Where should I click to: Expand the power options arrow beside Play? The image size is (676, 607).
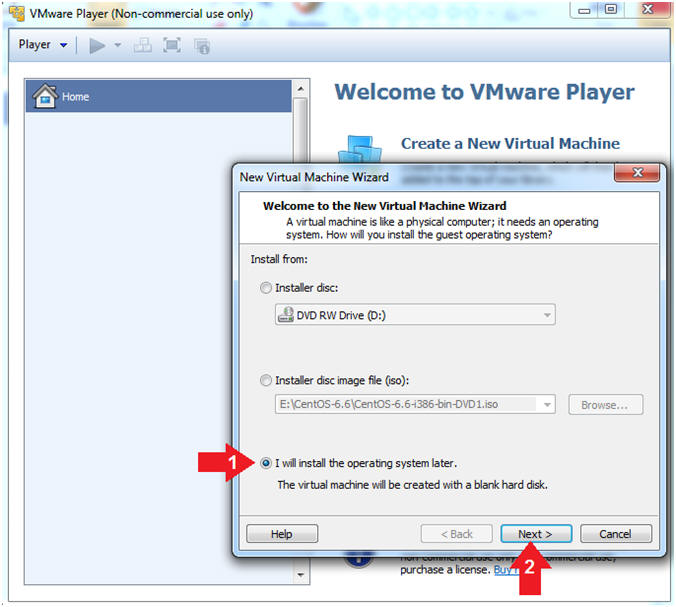tap(117, 45)
